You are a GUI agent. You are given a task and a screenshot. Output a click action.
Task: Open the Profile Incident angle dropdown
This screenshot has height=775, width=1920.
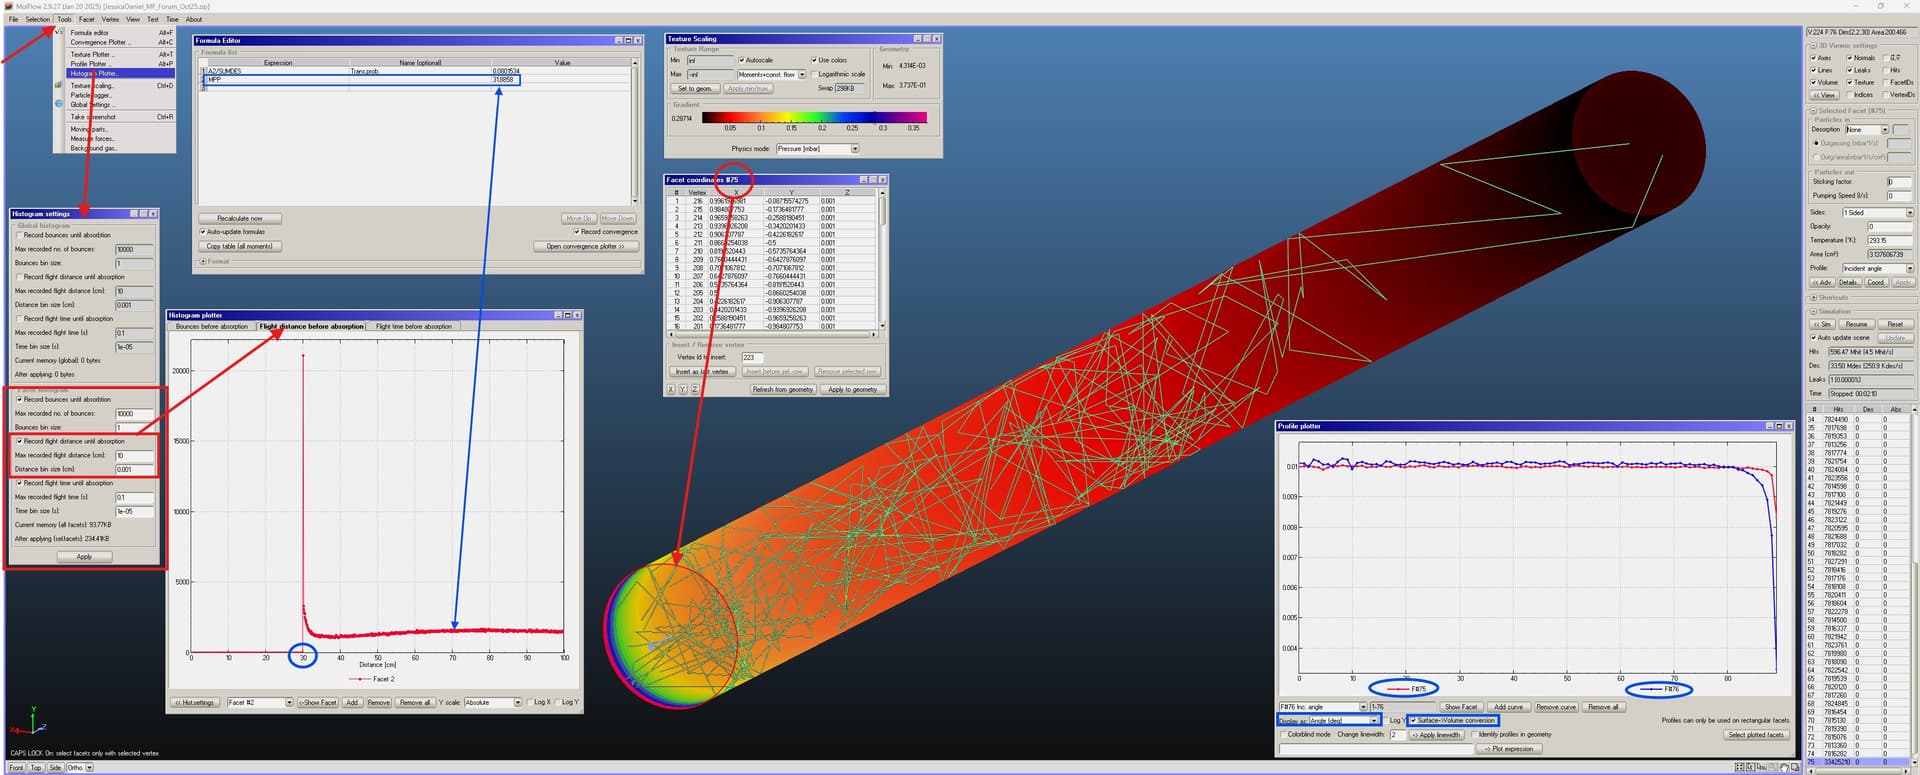[1909, 269]
